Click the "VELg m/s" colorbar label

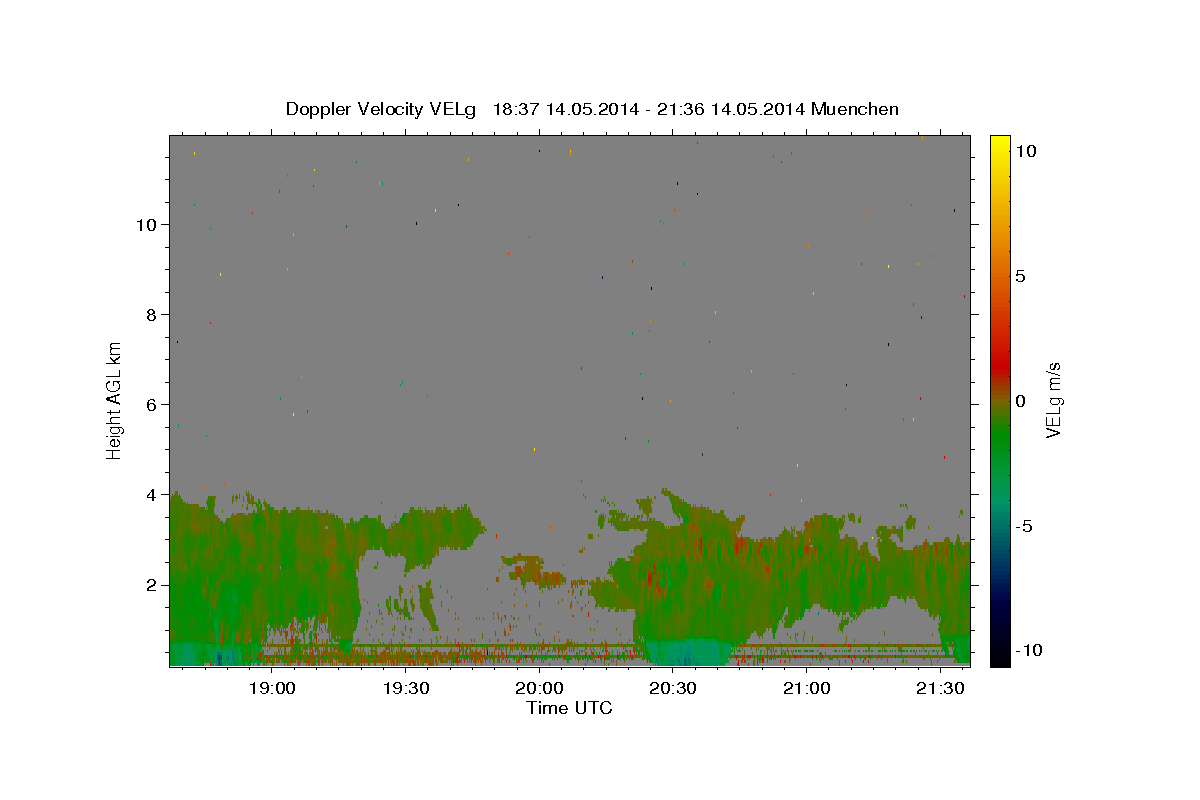pos(1053,401)
